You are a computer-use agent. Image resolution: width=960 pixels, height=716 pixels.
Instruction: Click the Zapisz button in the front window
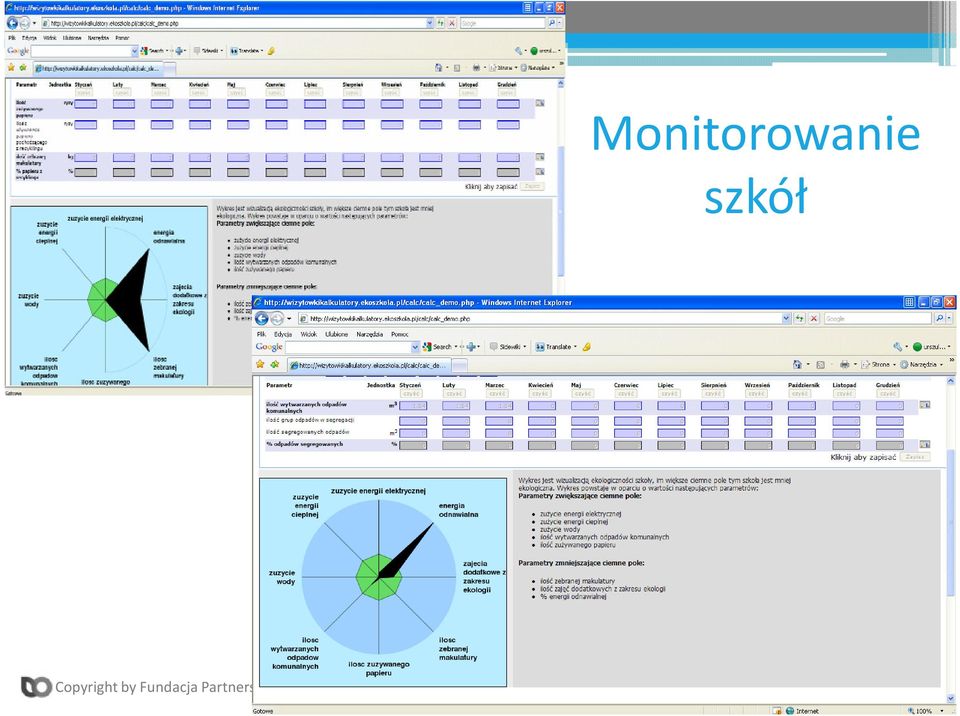915,457
